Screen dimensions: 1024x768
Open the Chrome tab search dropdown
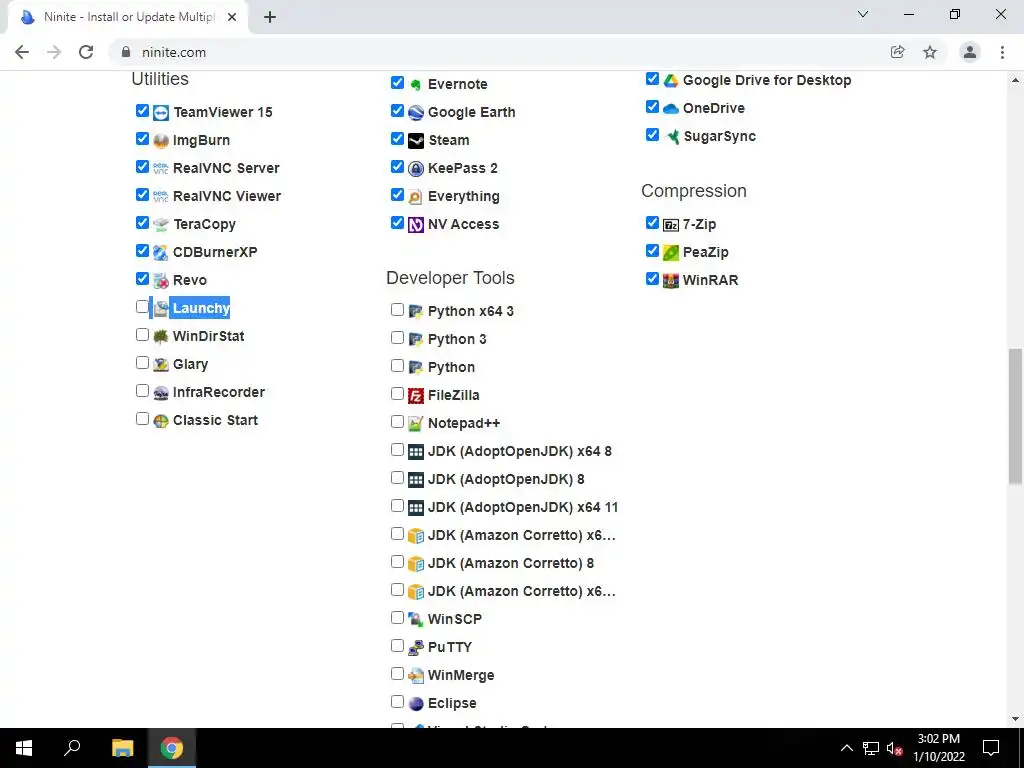coord(863,14)
